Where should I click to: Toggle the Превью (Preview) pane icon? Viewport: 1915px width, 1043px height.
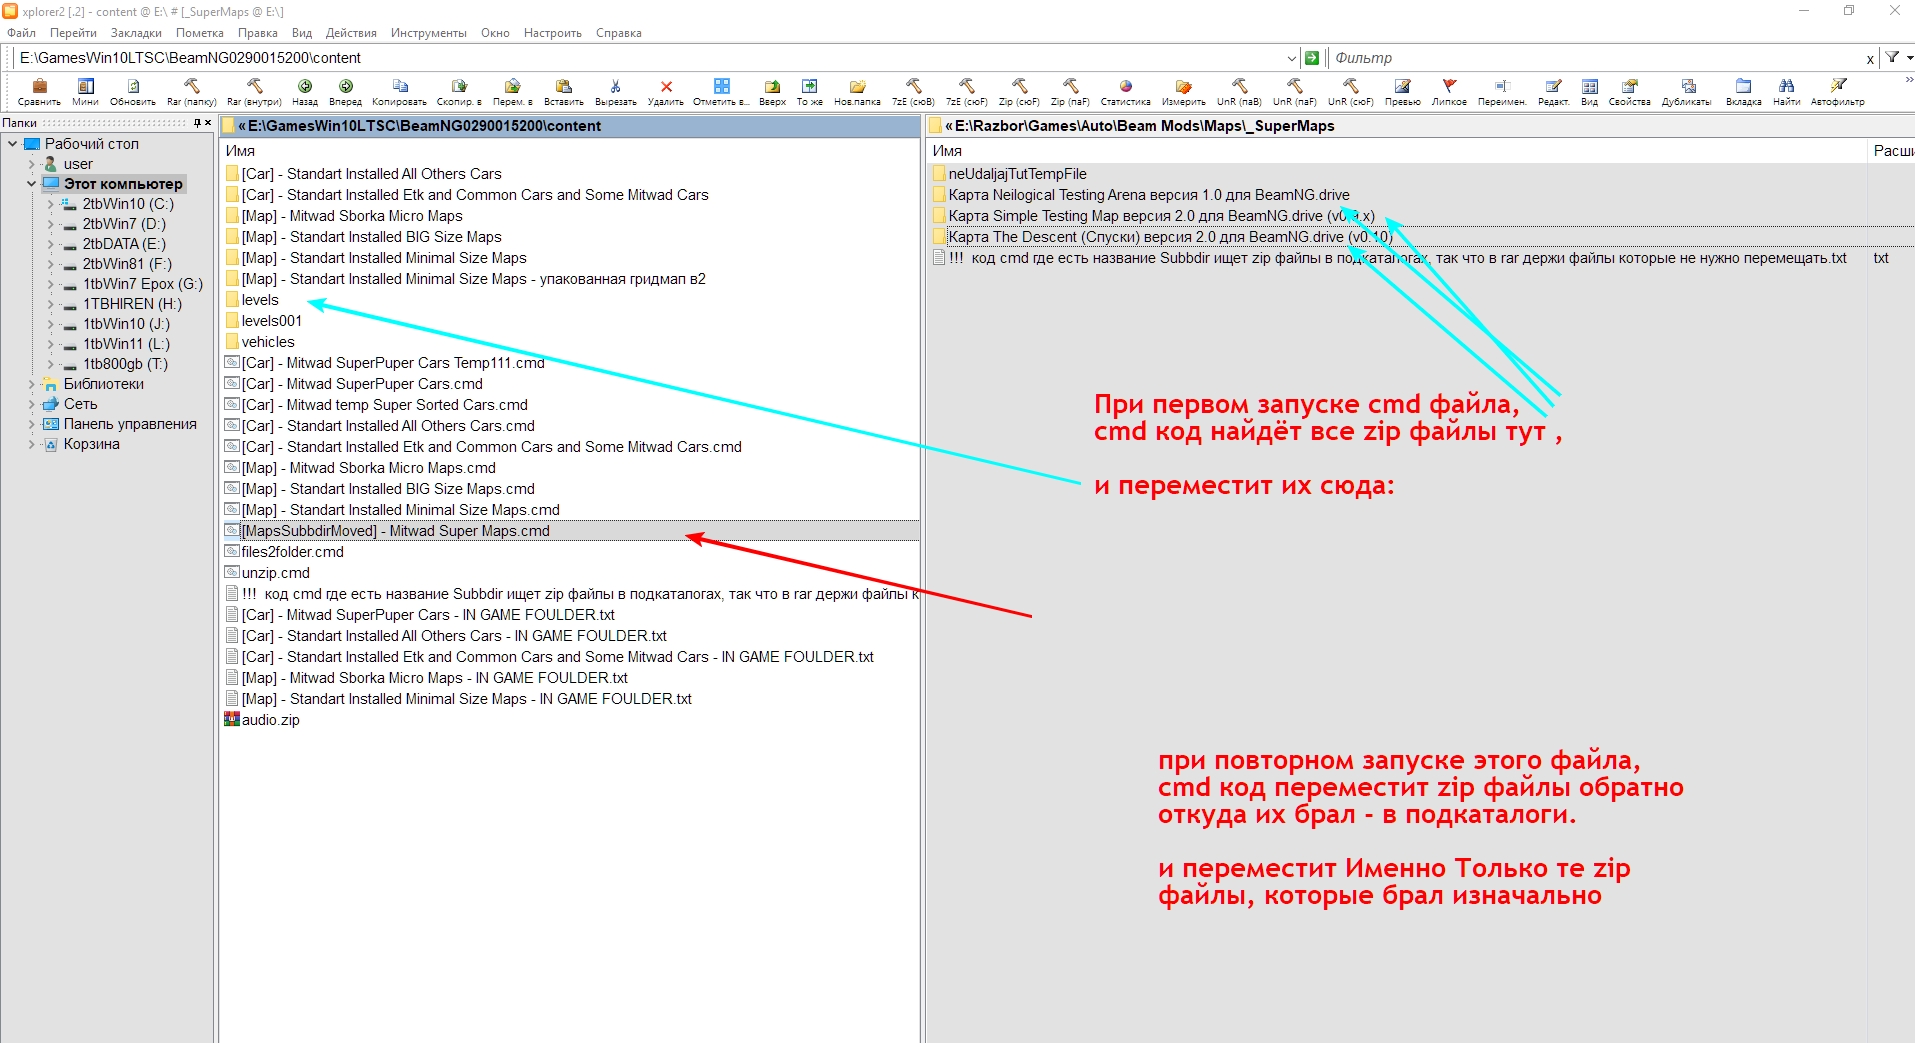(1402, 86)
